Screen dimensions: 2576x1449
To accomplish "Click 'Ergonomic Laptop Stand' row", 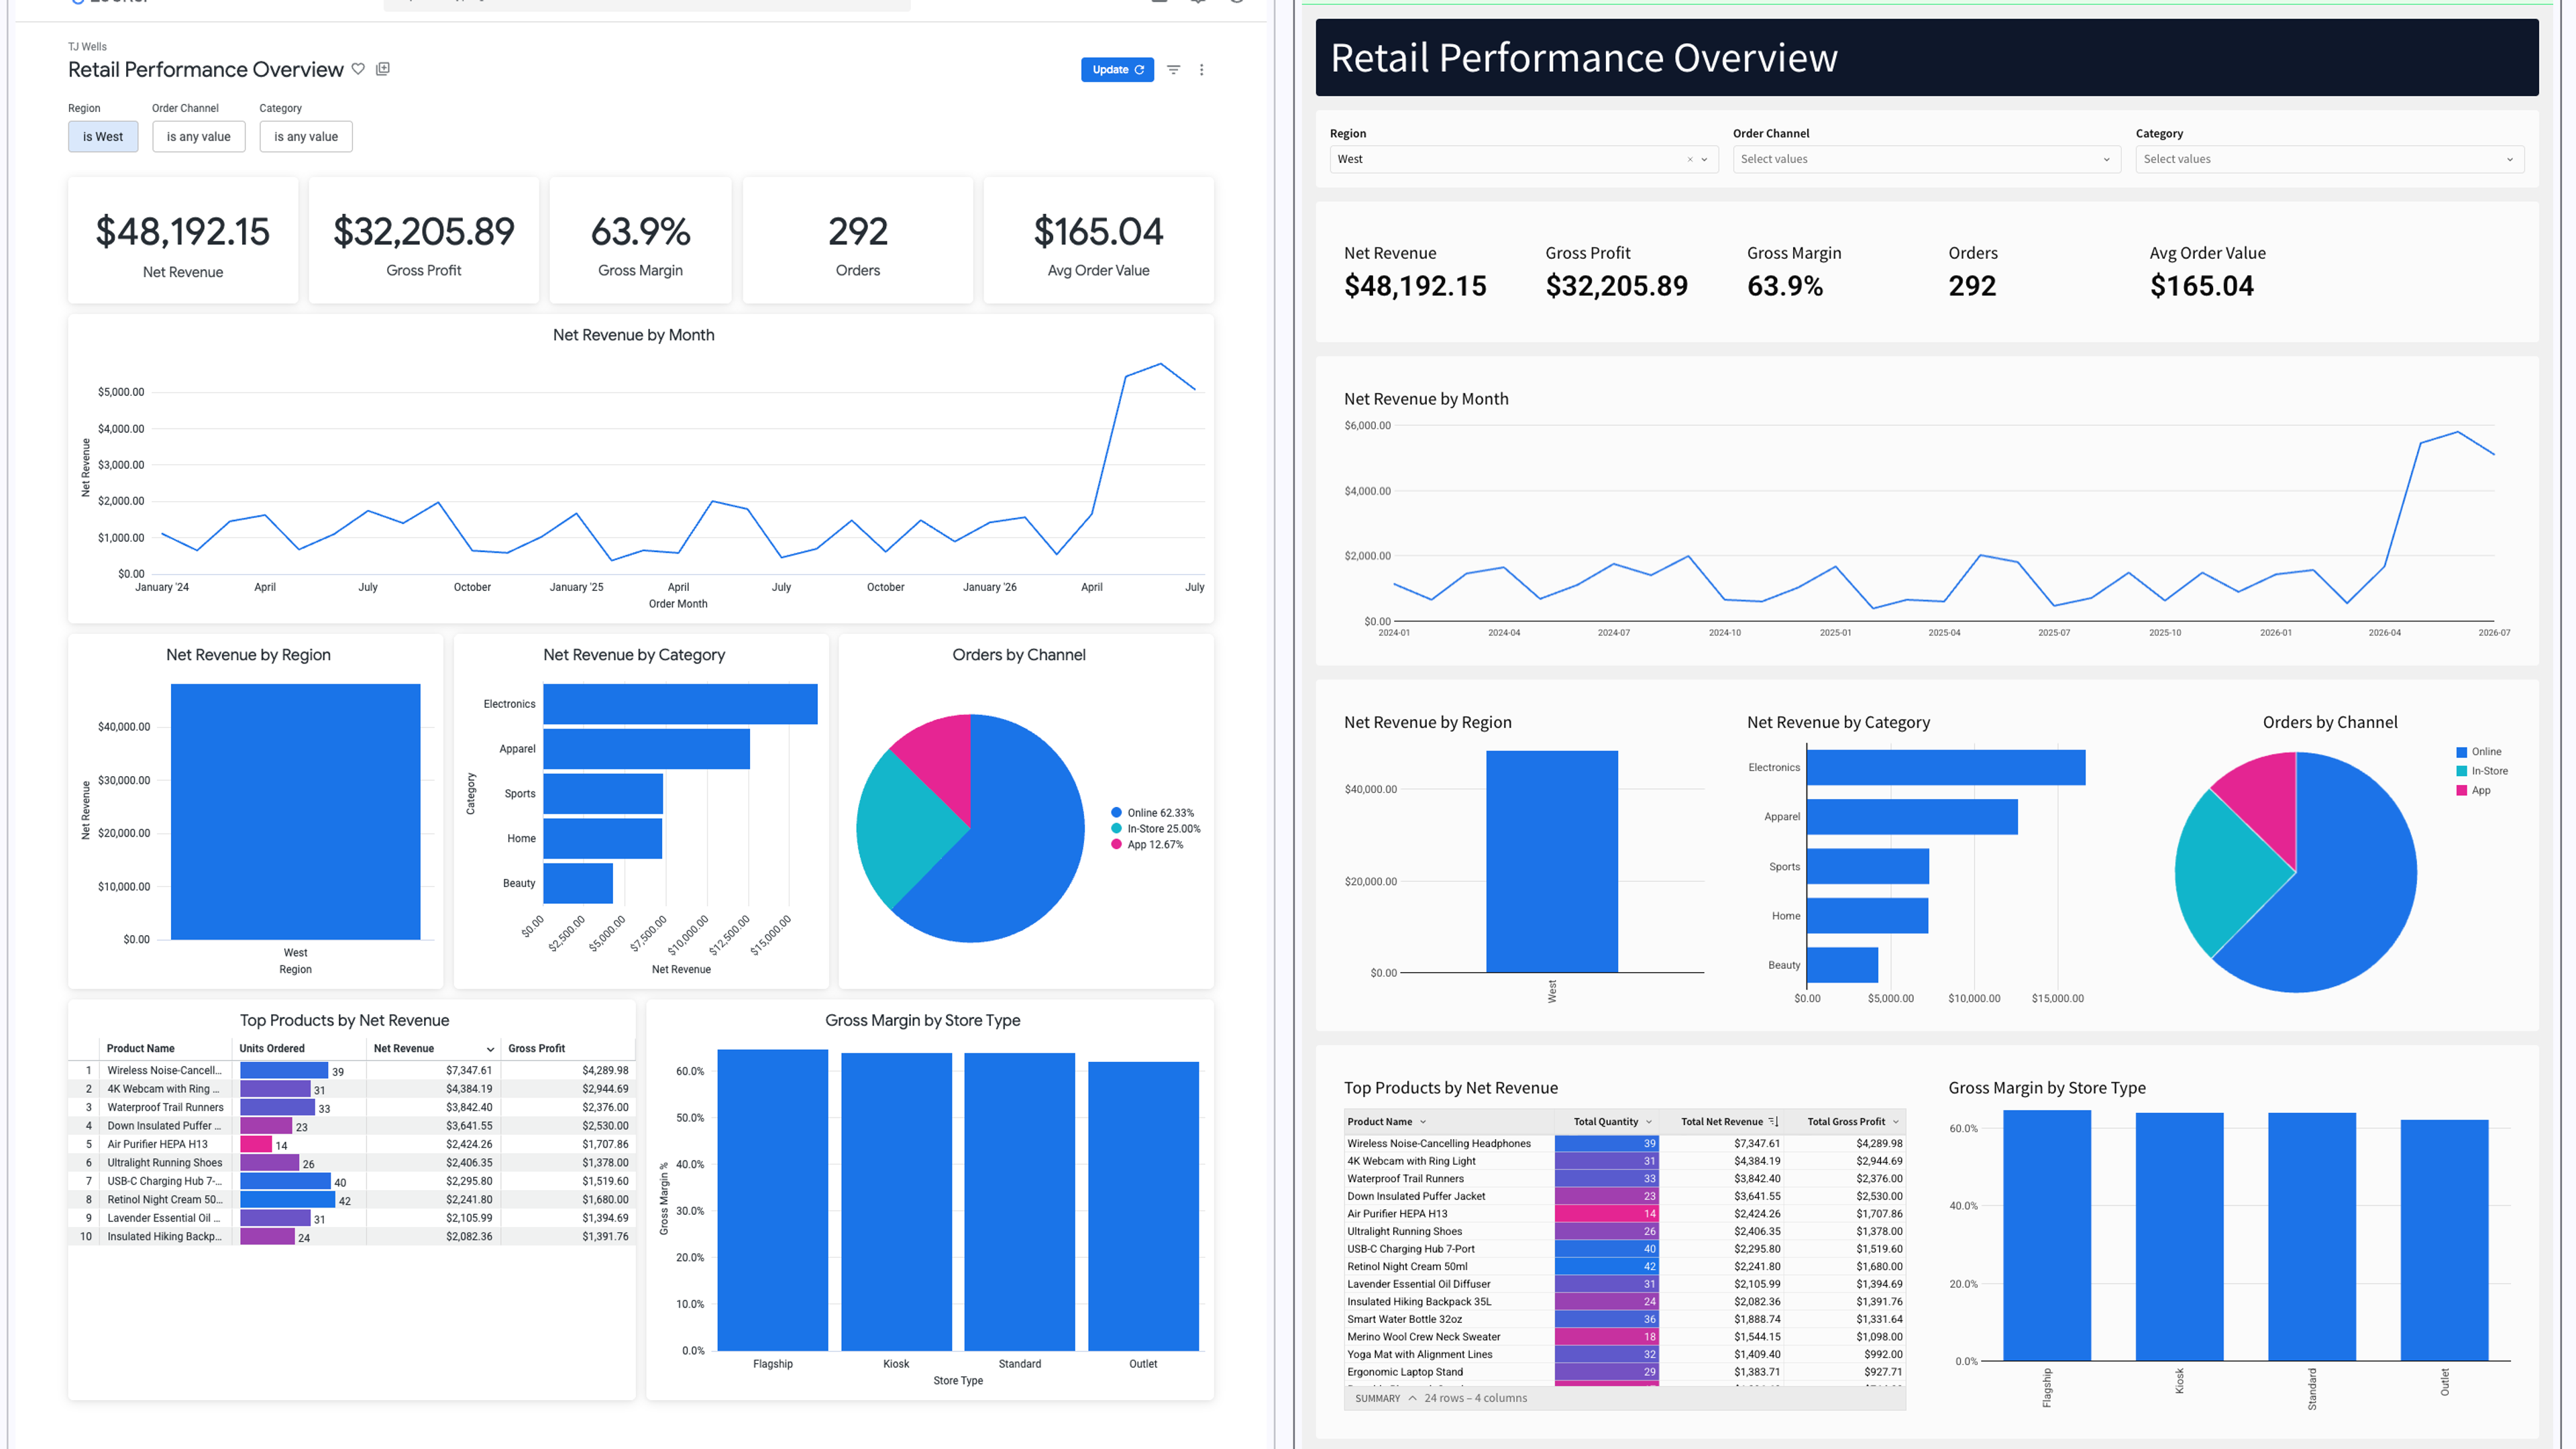I will coord(1624,1372).
